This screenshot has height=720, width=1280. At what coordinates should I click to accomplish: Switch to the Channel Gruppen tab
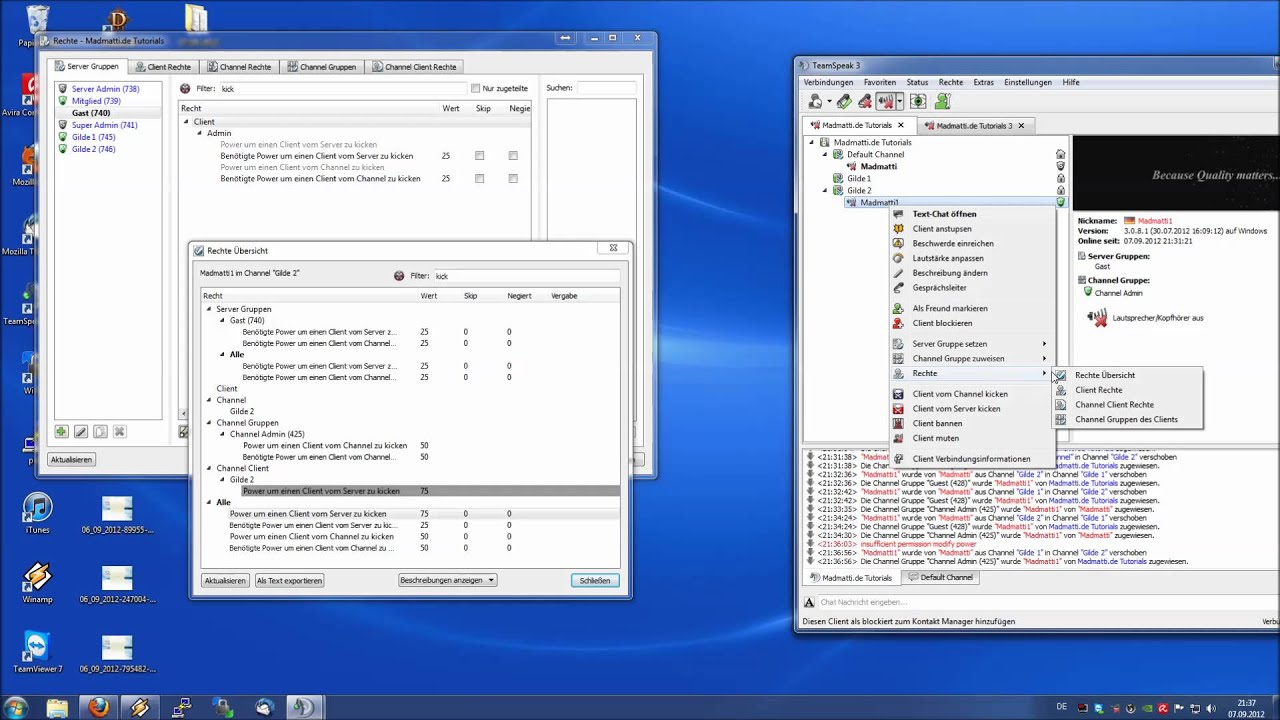(321, 67)
